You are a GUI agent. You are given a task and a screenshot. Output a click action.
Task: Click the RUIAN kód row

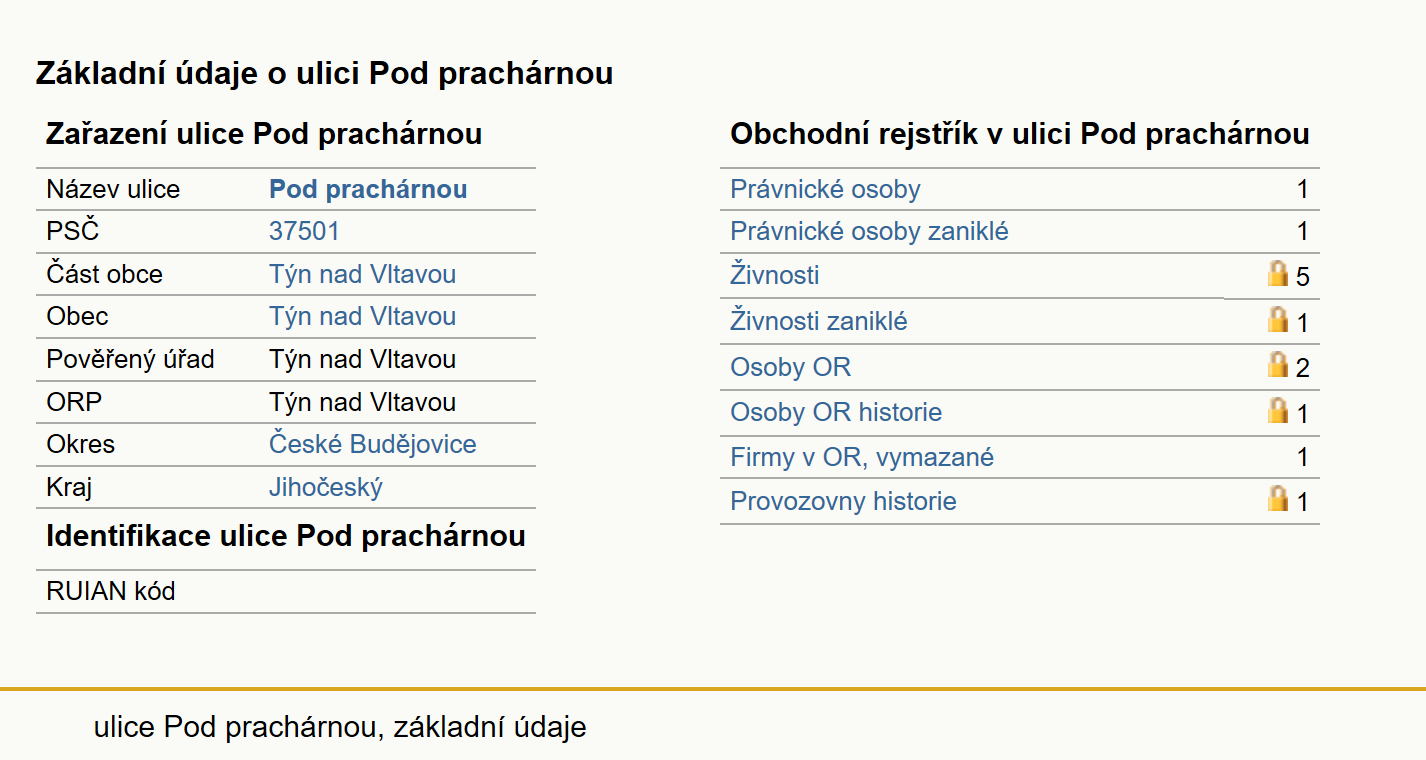286,591
